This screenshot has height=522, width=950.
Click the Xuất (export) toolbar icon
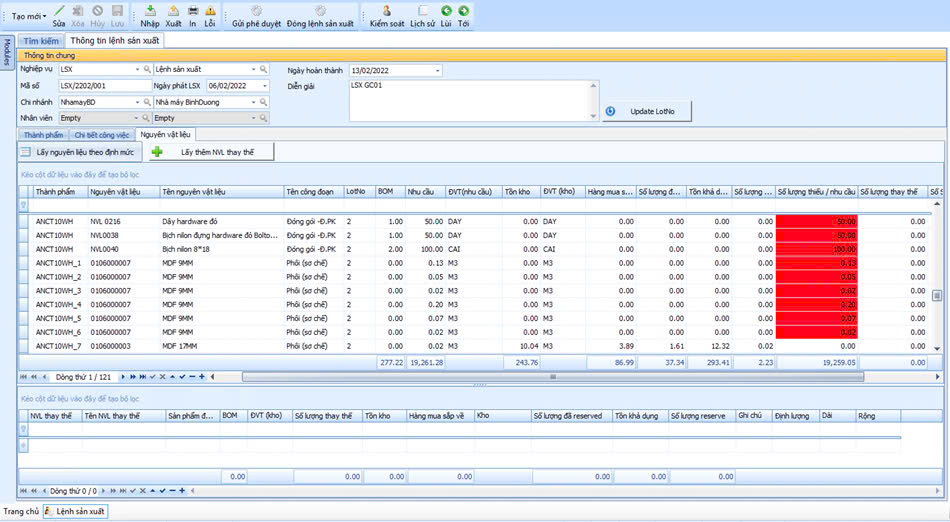pos(173,11)
